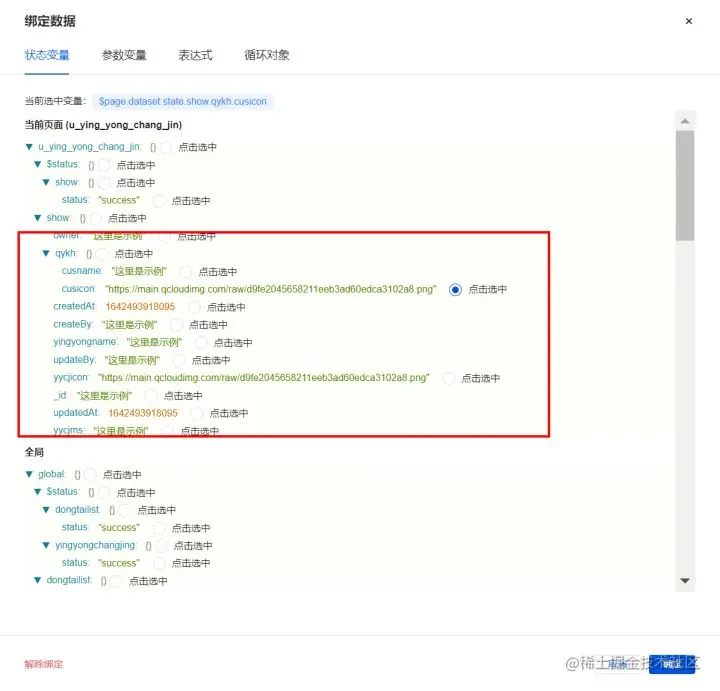Select the yingyongname radio button
This screenshot has height=691, width=720.
click(x=201, y=343)
